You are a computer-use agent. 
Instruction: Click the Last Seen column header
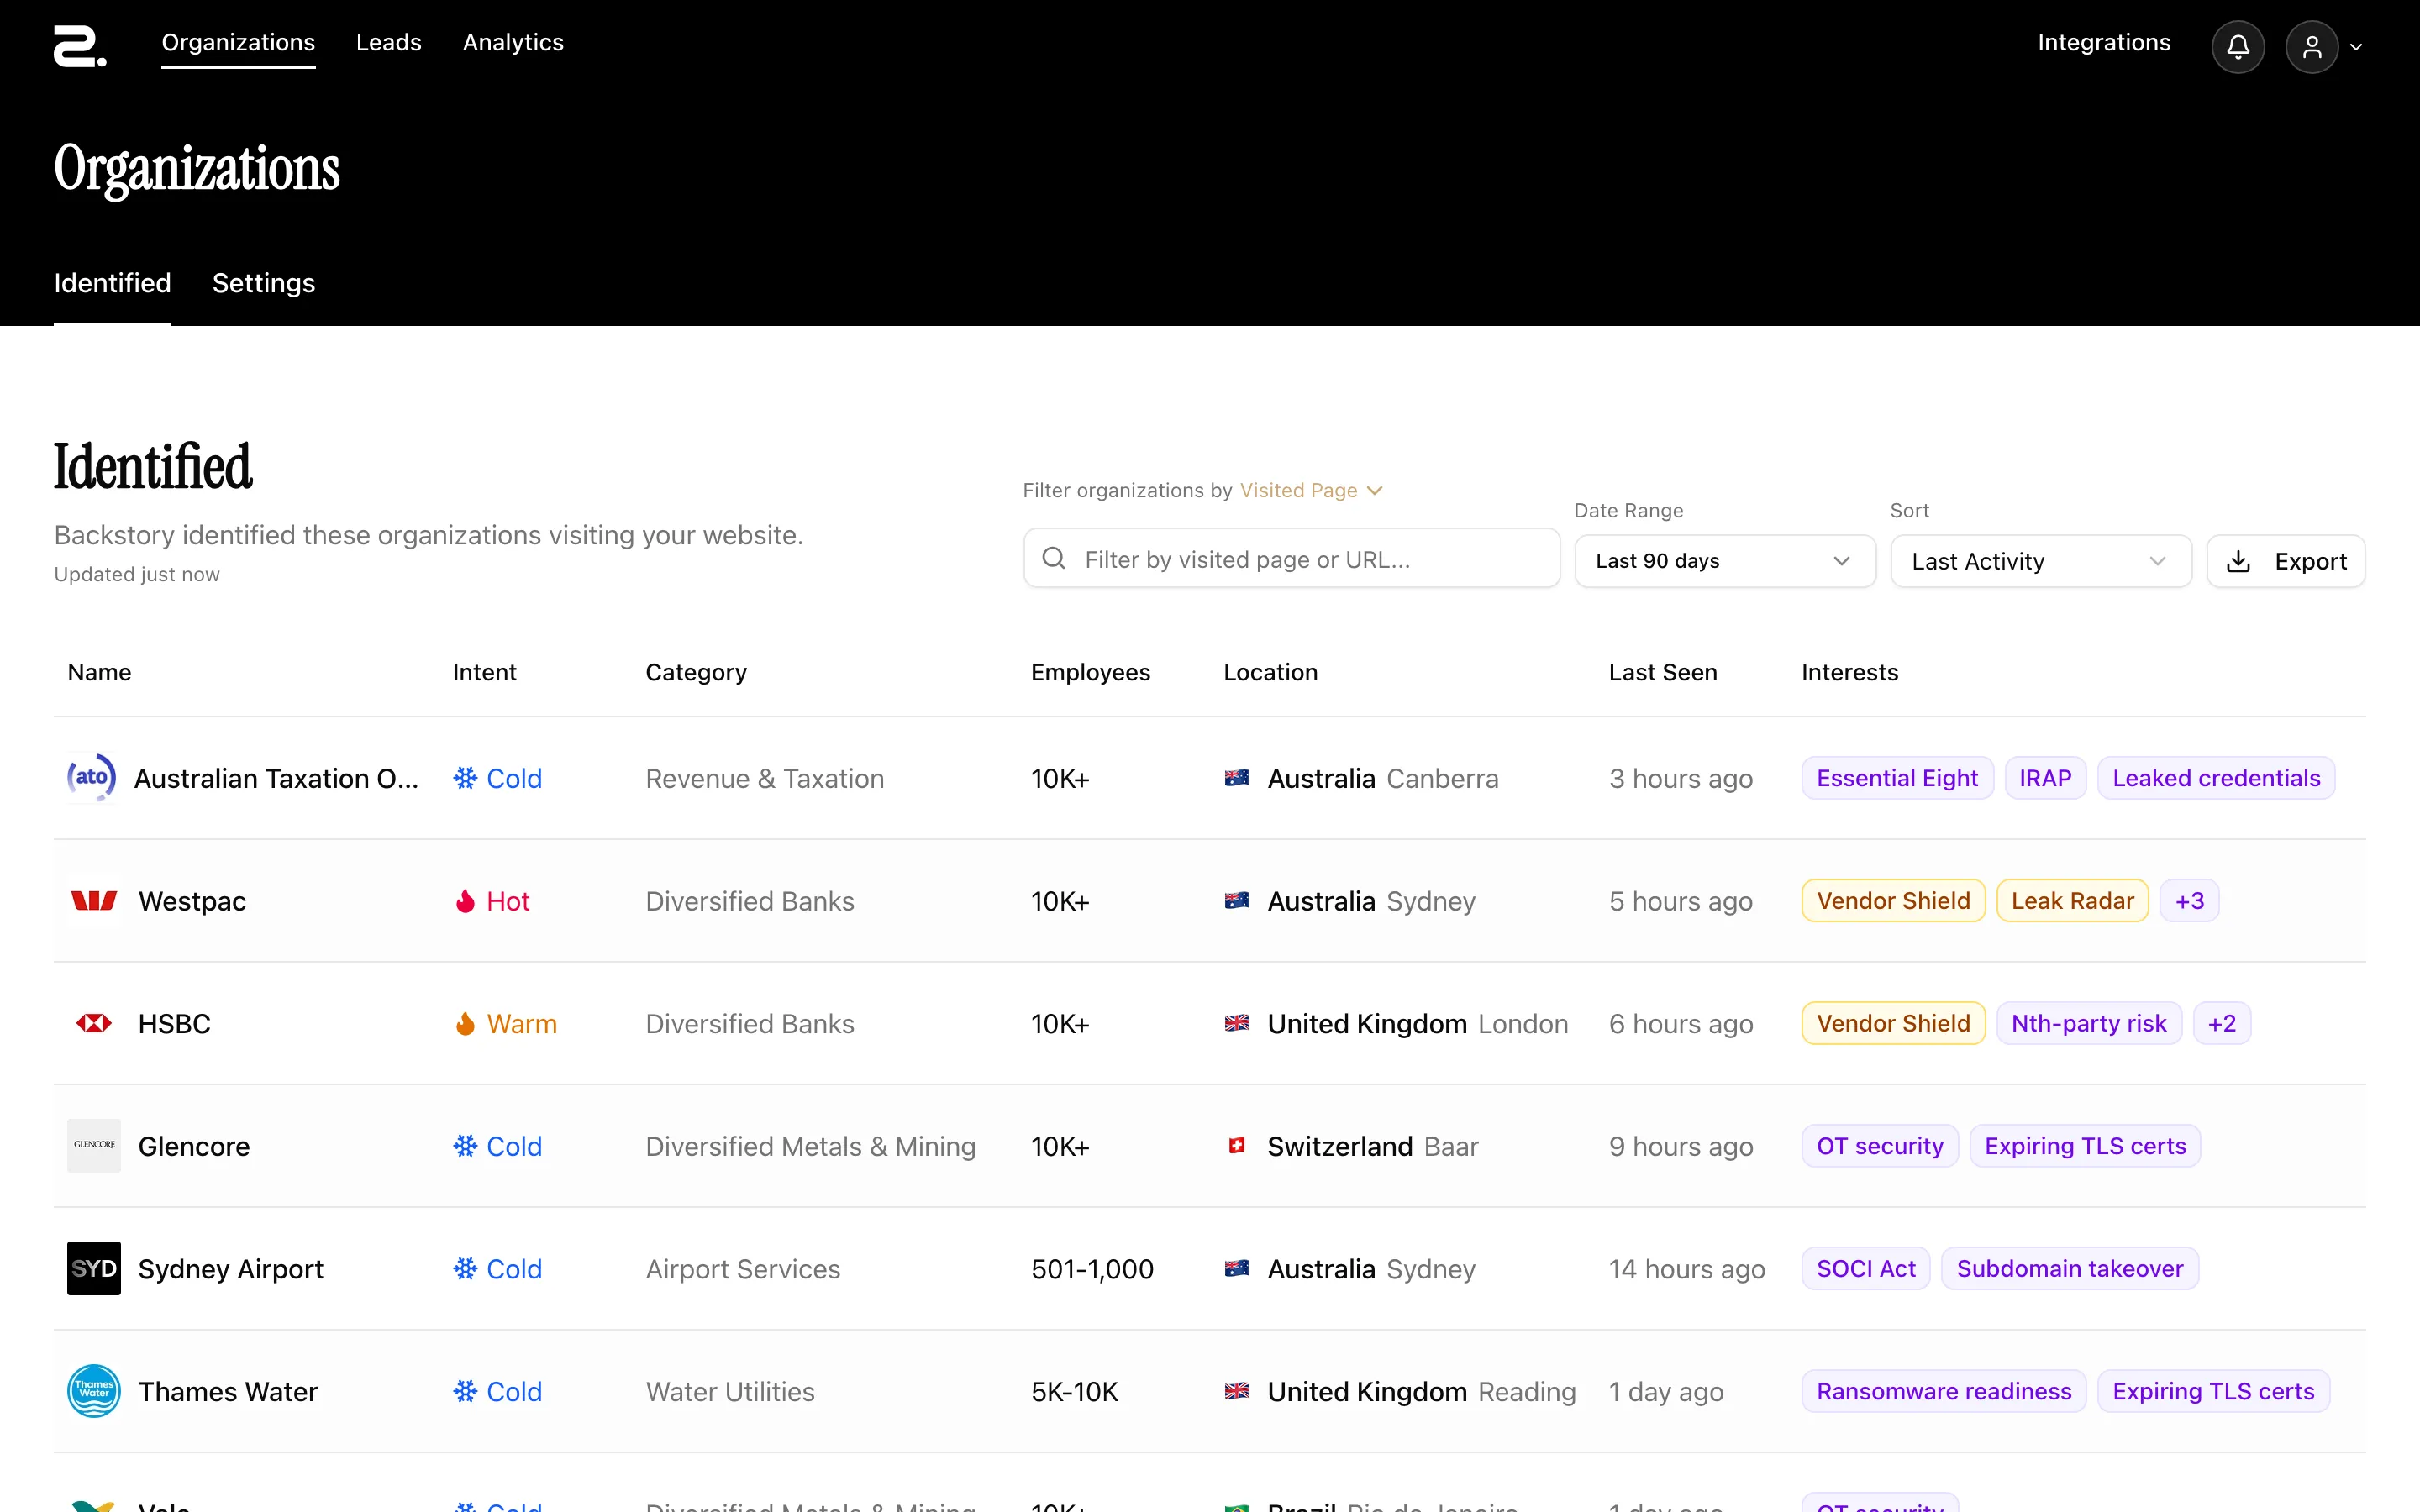pyautogui.click(x=1662, y=672)
